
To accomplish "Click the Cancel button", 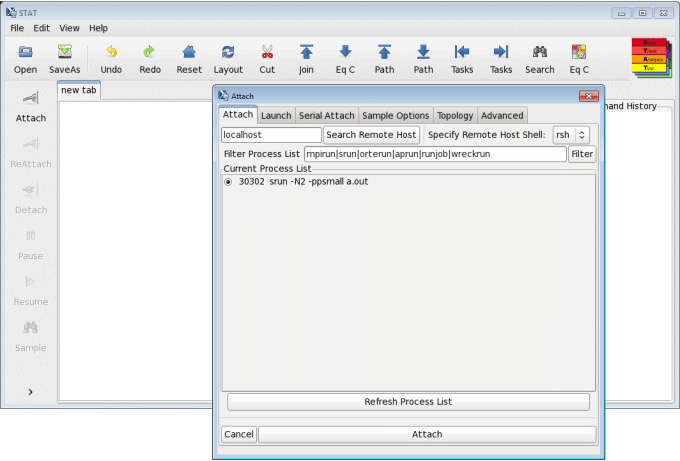I will 239,435.
